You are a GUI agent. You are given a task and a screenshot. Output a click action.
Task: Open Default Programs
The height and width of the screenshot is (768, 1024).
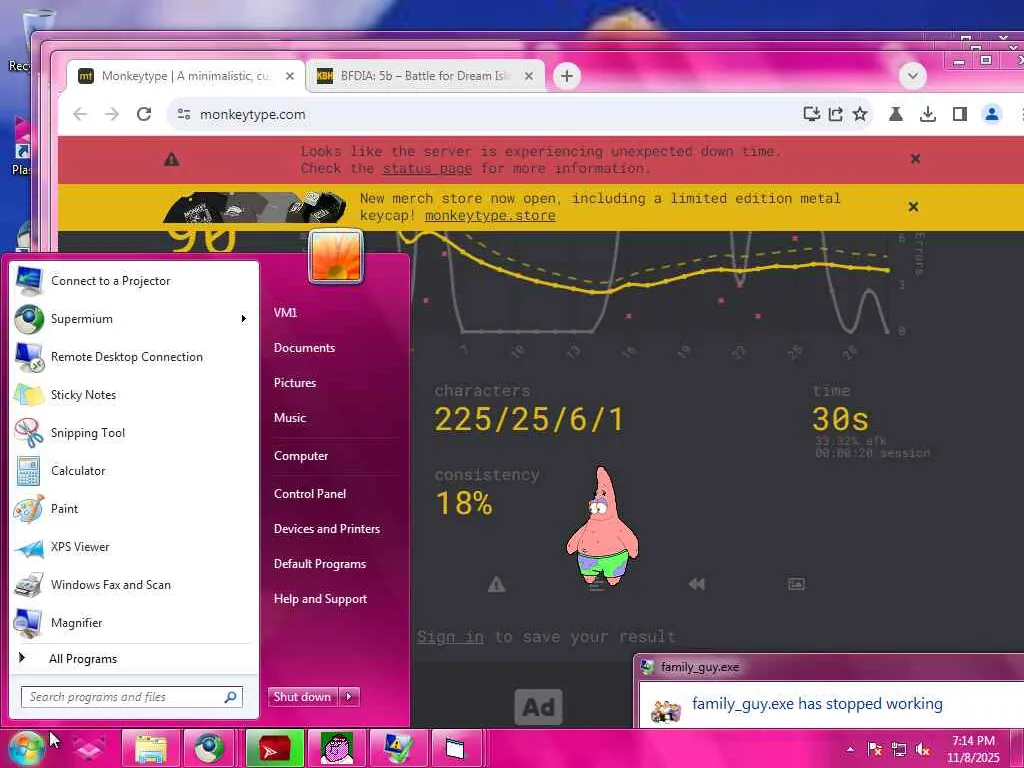(319, 564)
